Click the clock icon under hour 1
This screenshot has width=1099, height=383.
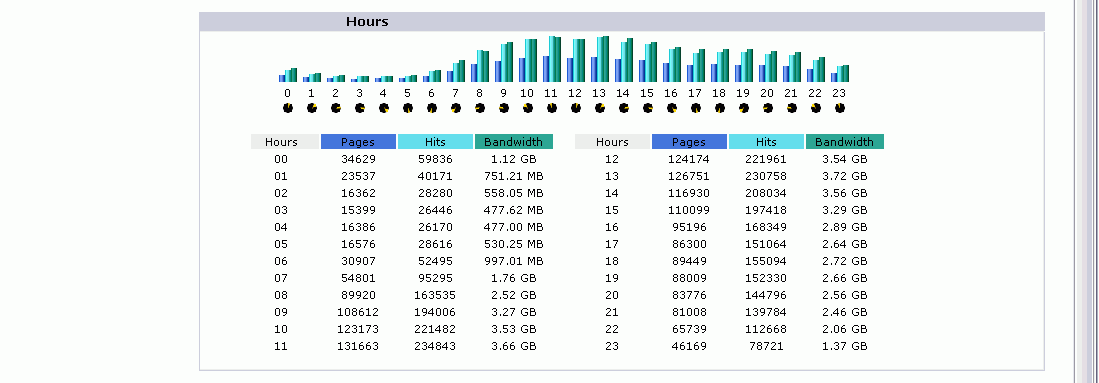pyautogui.click(x=311, y=108)
